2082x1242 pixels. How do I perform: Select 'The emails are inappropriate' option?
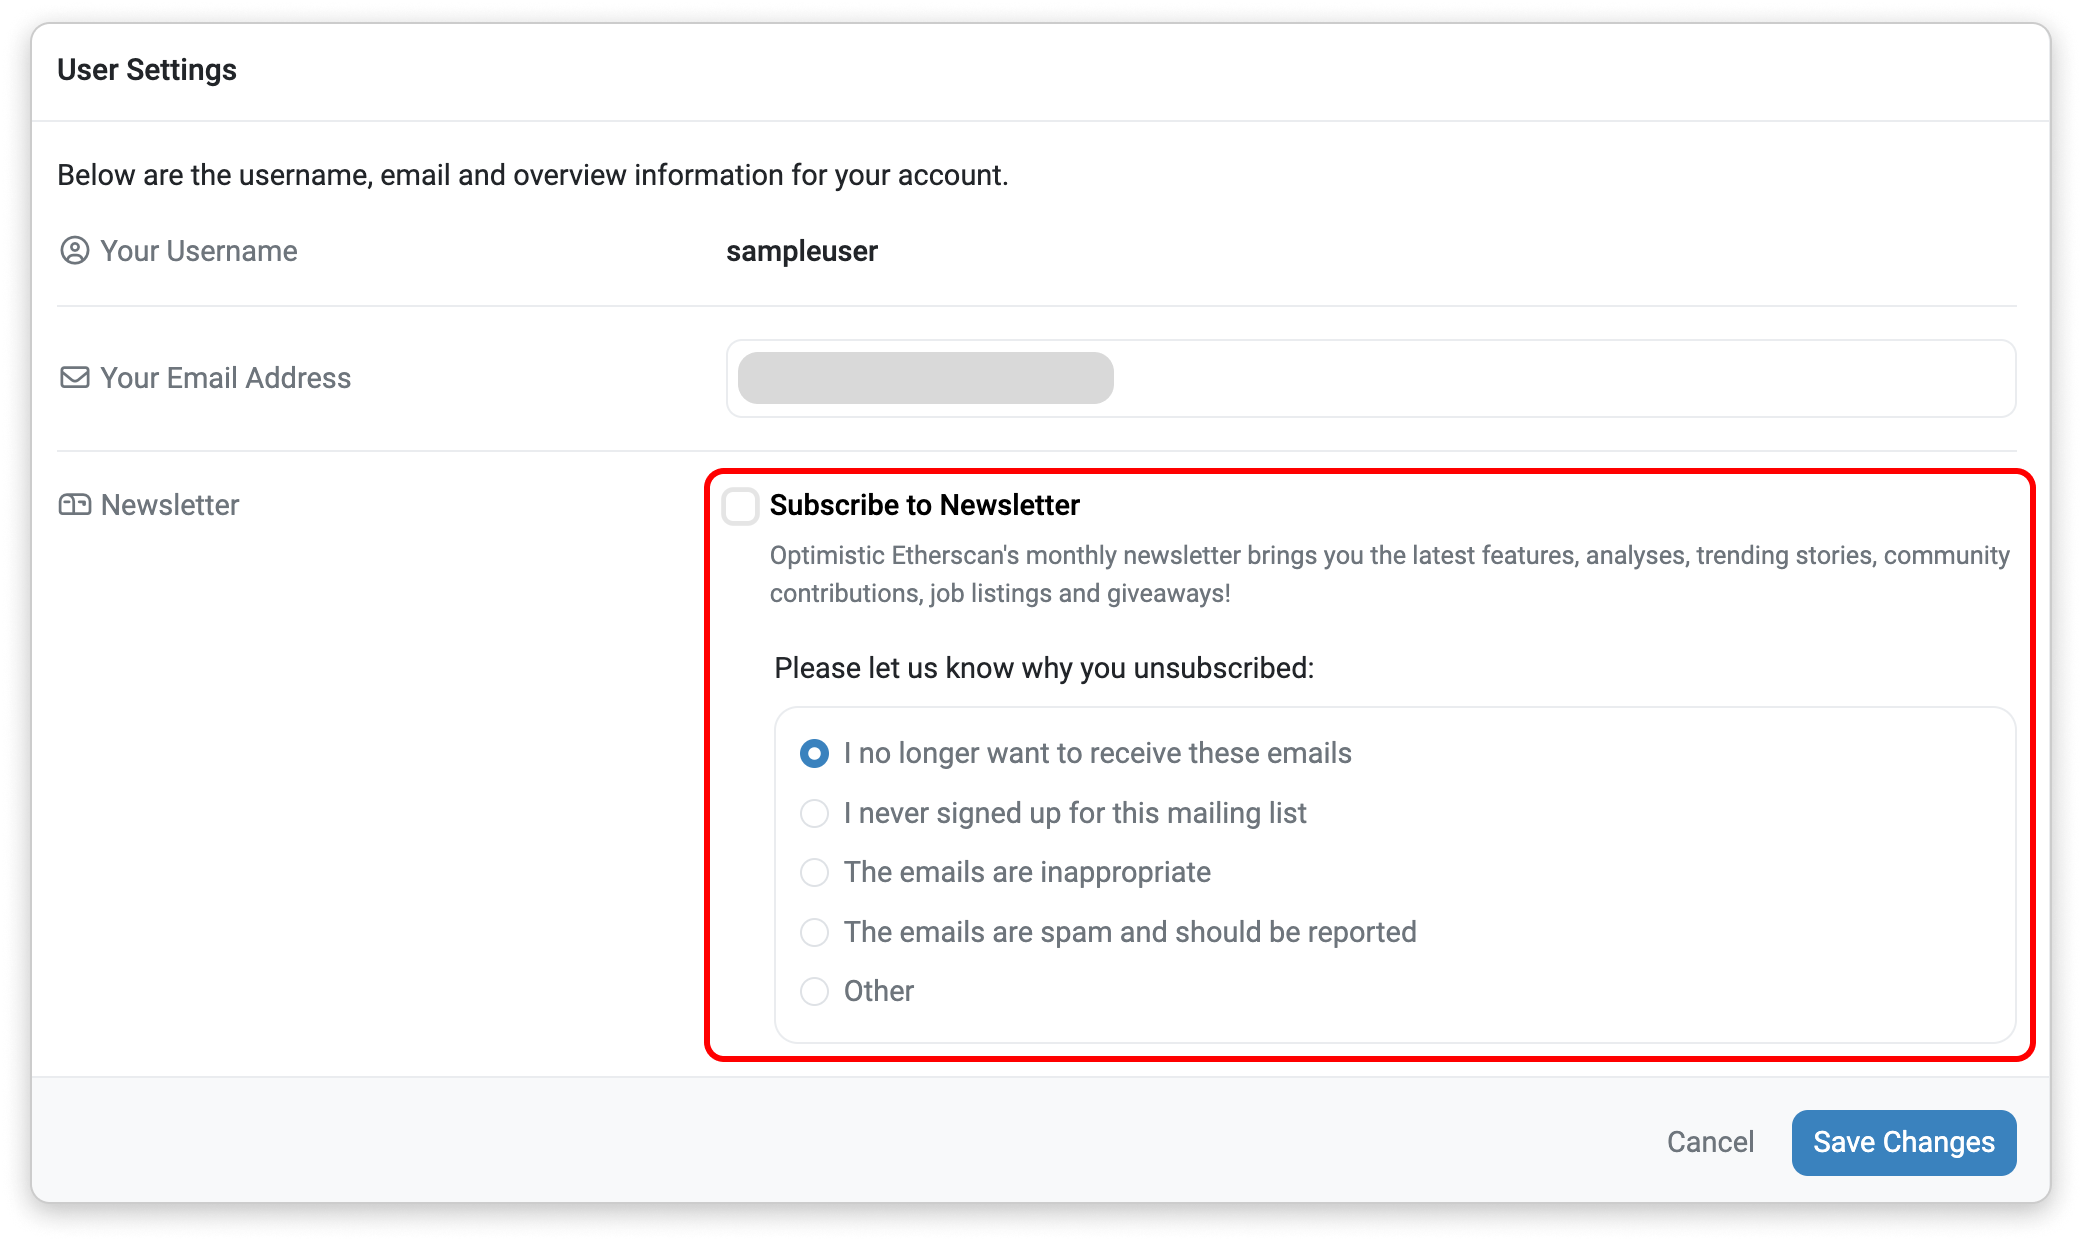click(x=814, y=872)
